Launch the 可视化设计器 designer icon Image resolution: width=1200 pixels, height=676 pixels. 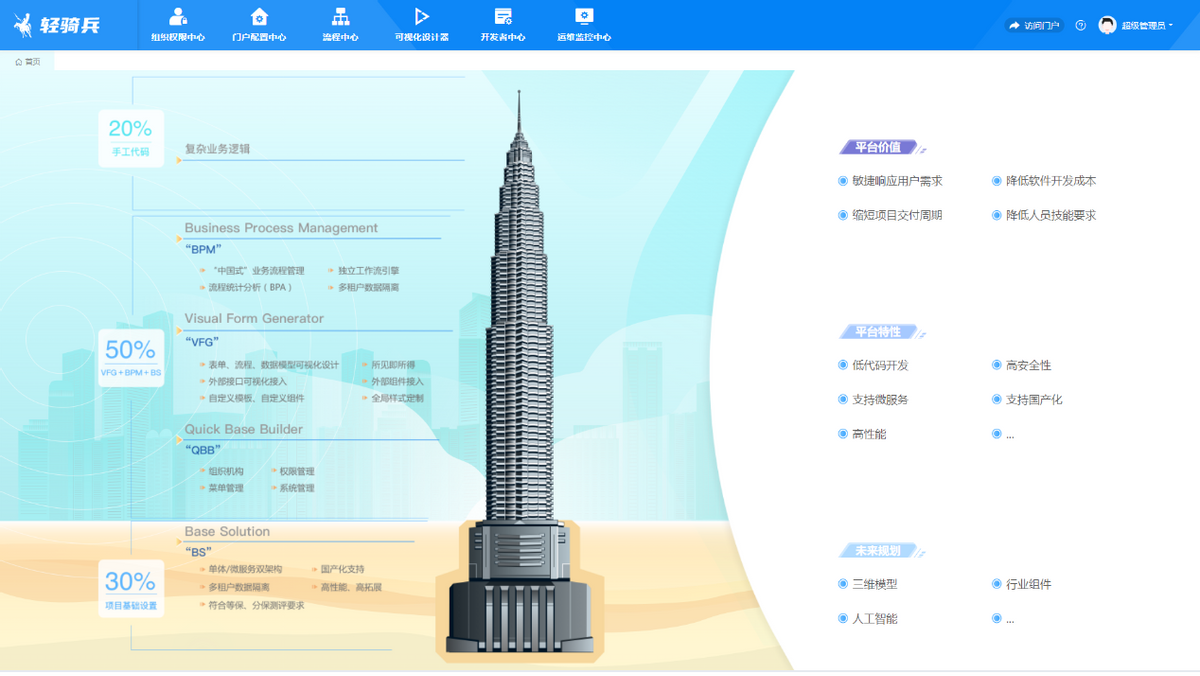tap(421, 16)
